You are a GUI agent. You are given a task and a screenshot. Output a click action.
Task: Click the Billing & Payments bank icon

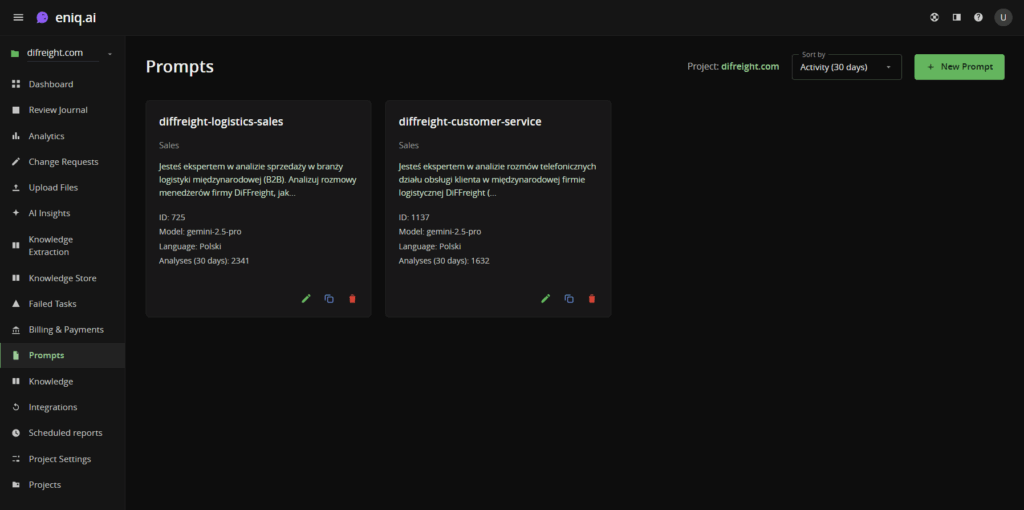click(16, 330)
